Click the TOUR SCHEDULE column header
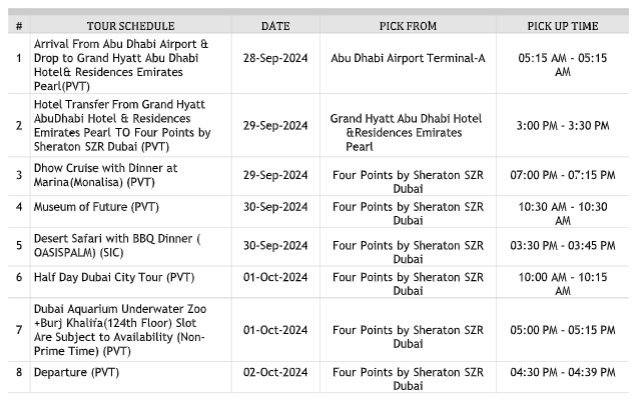The height and width of the screenshot is (405, 639). click(x=130, y=26)
